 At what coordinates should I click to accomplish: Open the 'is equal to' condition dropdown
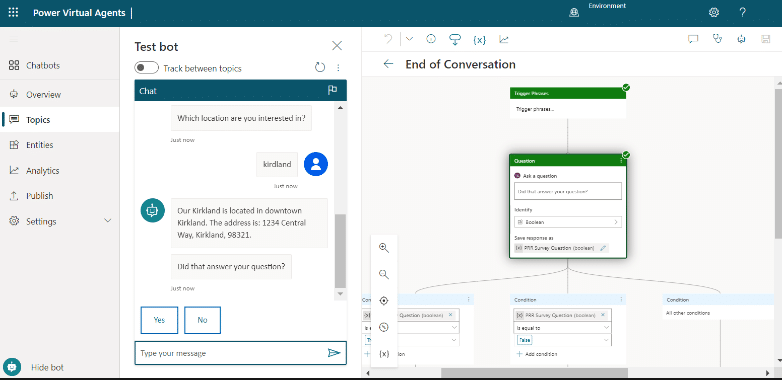click(x=563, y=328)
